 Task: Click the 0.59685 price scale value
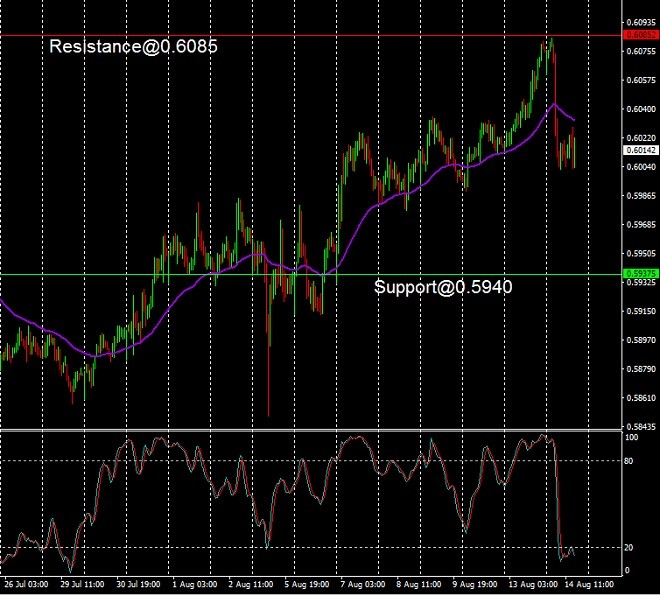coord(641,225)
